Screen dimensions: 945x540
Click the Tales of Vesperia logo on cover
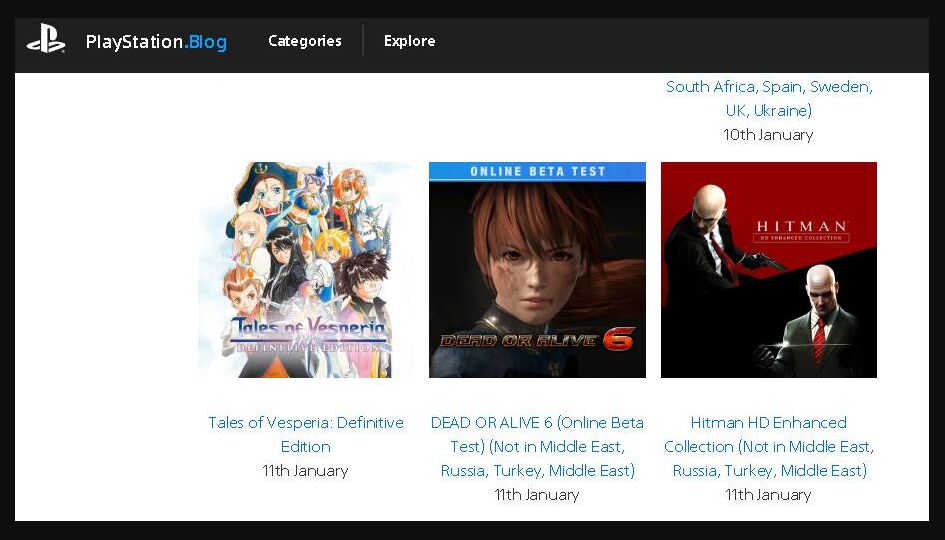(308, 334)
